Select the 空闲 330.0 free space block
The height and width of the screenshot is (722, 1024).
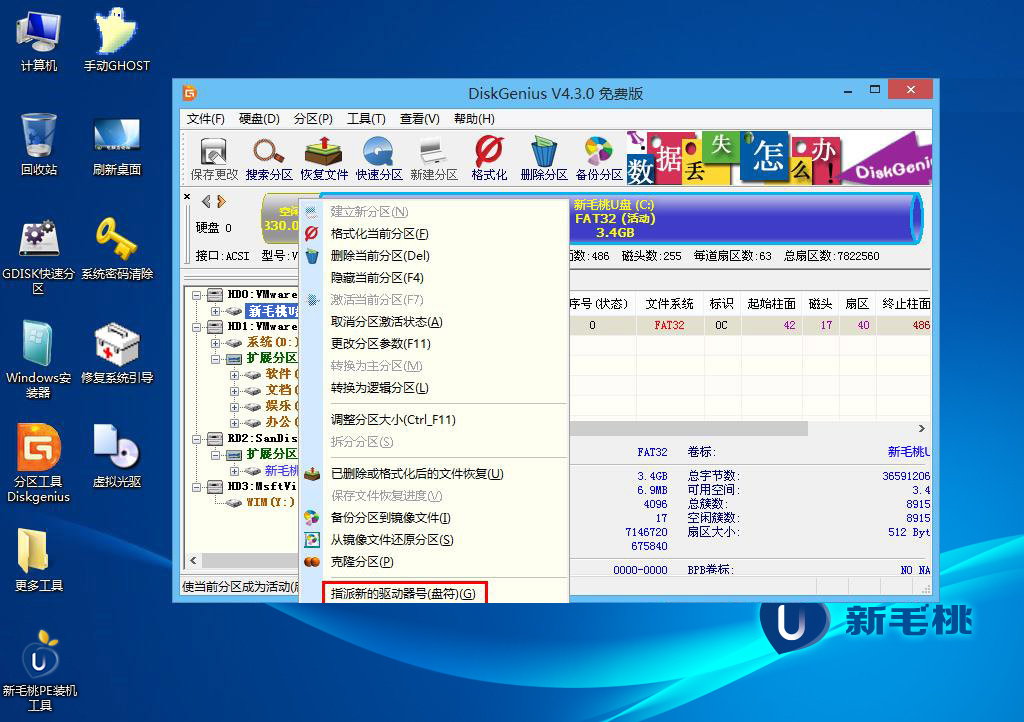point(281,219)
